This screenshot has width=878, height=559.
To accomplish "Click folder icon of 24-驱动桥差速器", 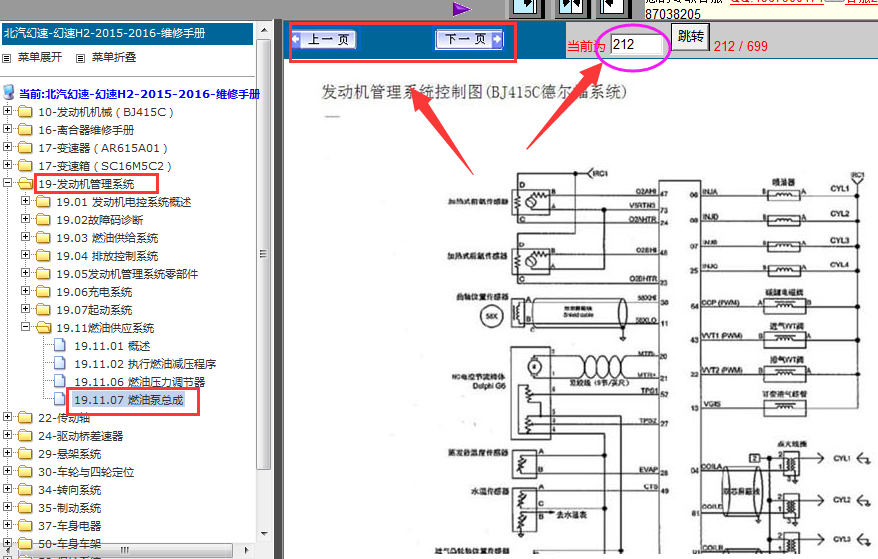I will point(25,436).
